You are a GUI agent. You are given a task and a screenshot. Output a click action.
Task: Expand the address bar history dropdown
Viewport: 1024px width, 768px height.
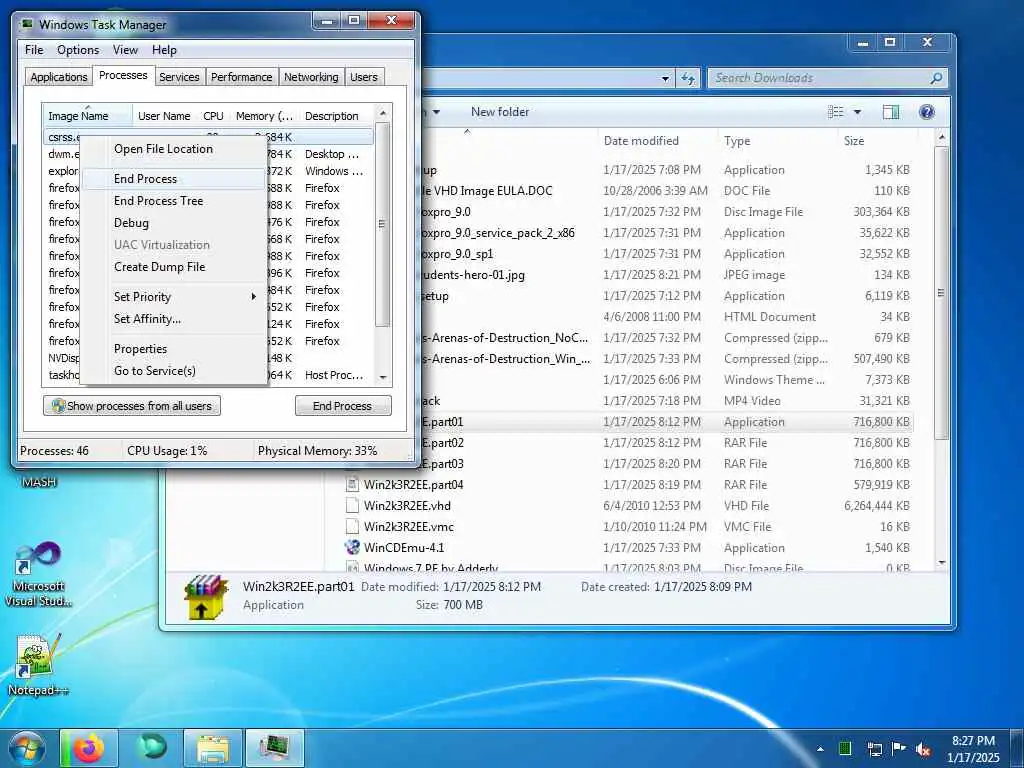(x=665, y=78)
